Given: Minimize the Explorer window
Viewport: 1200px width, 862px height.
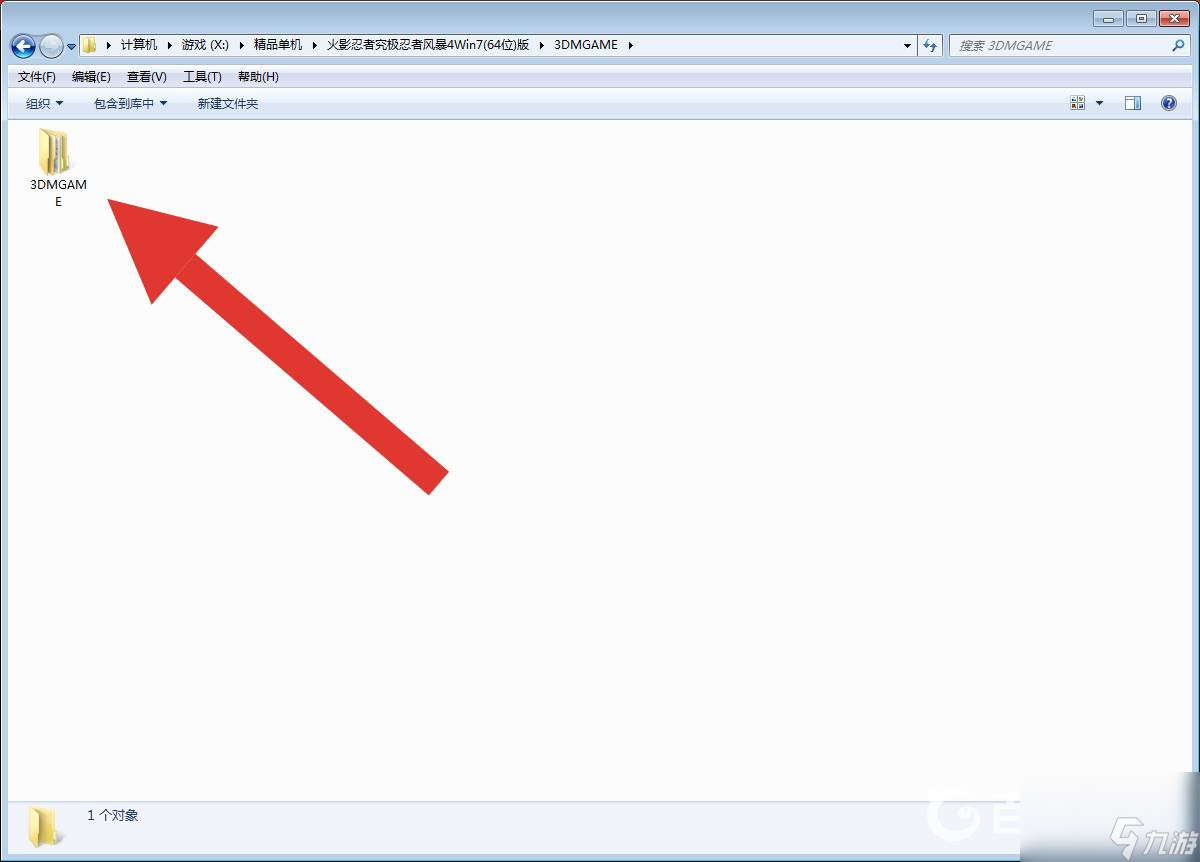Looking at the screenshot, I should click(1108, 18).
